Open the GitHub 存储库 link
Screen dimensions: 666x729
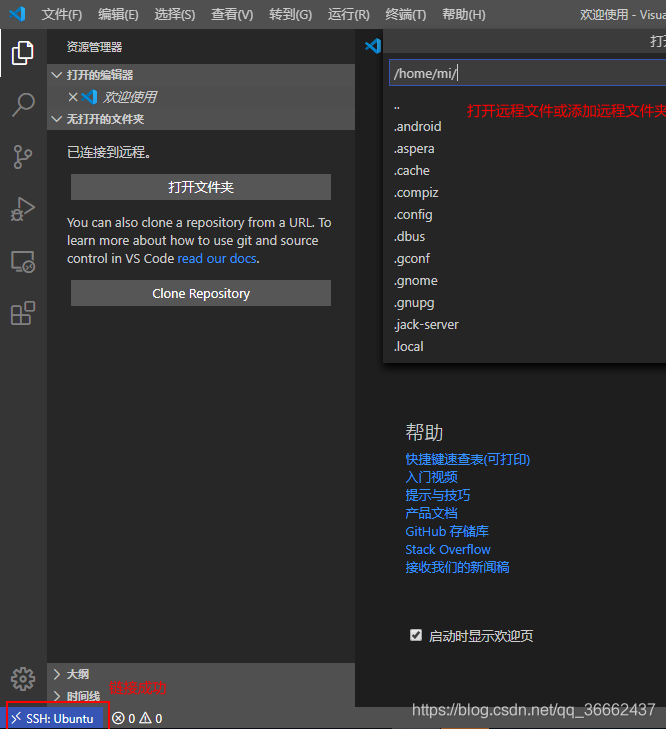(447, 531)
